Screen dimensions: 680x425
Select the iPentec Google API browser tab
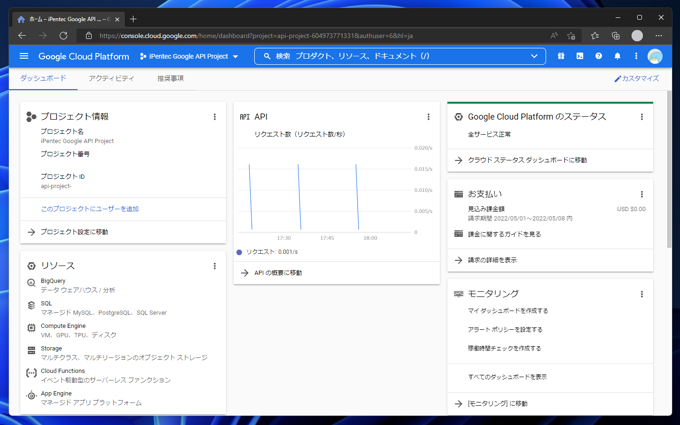[x=69, y=19]
